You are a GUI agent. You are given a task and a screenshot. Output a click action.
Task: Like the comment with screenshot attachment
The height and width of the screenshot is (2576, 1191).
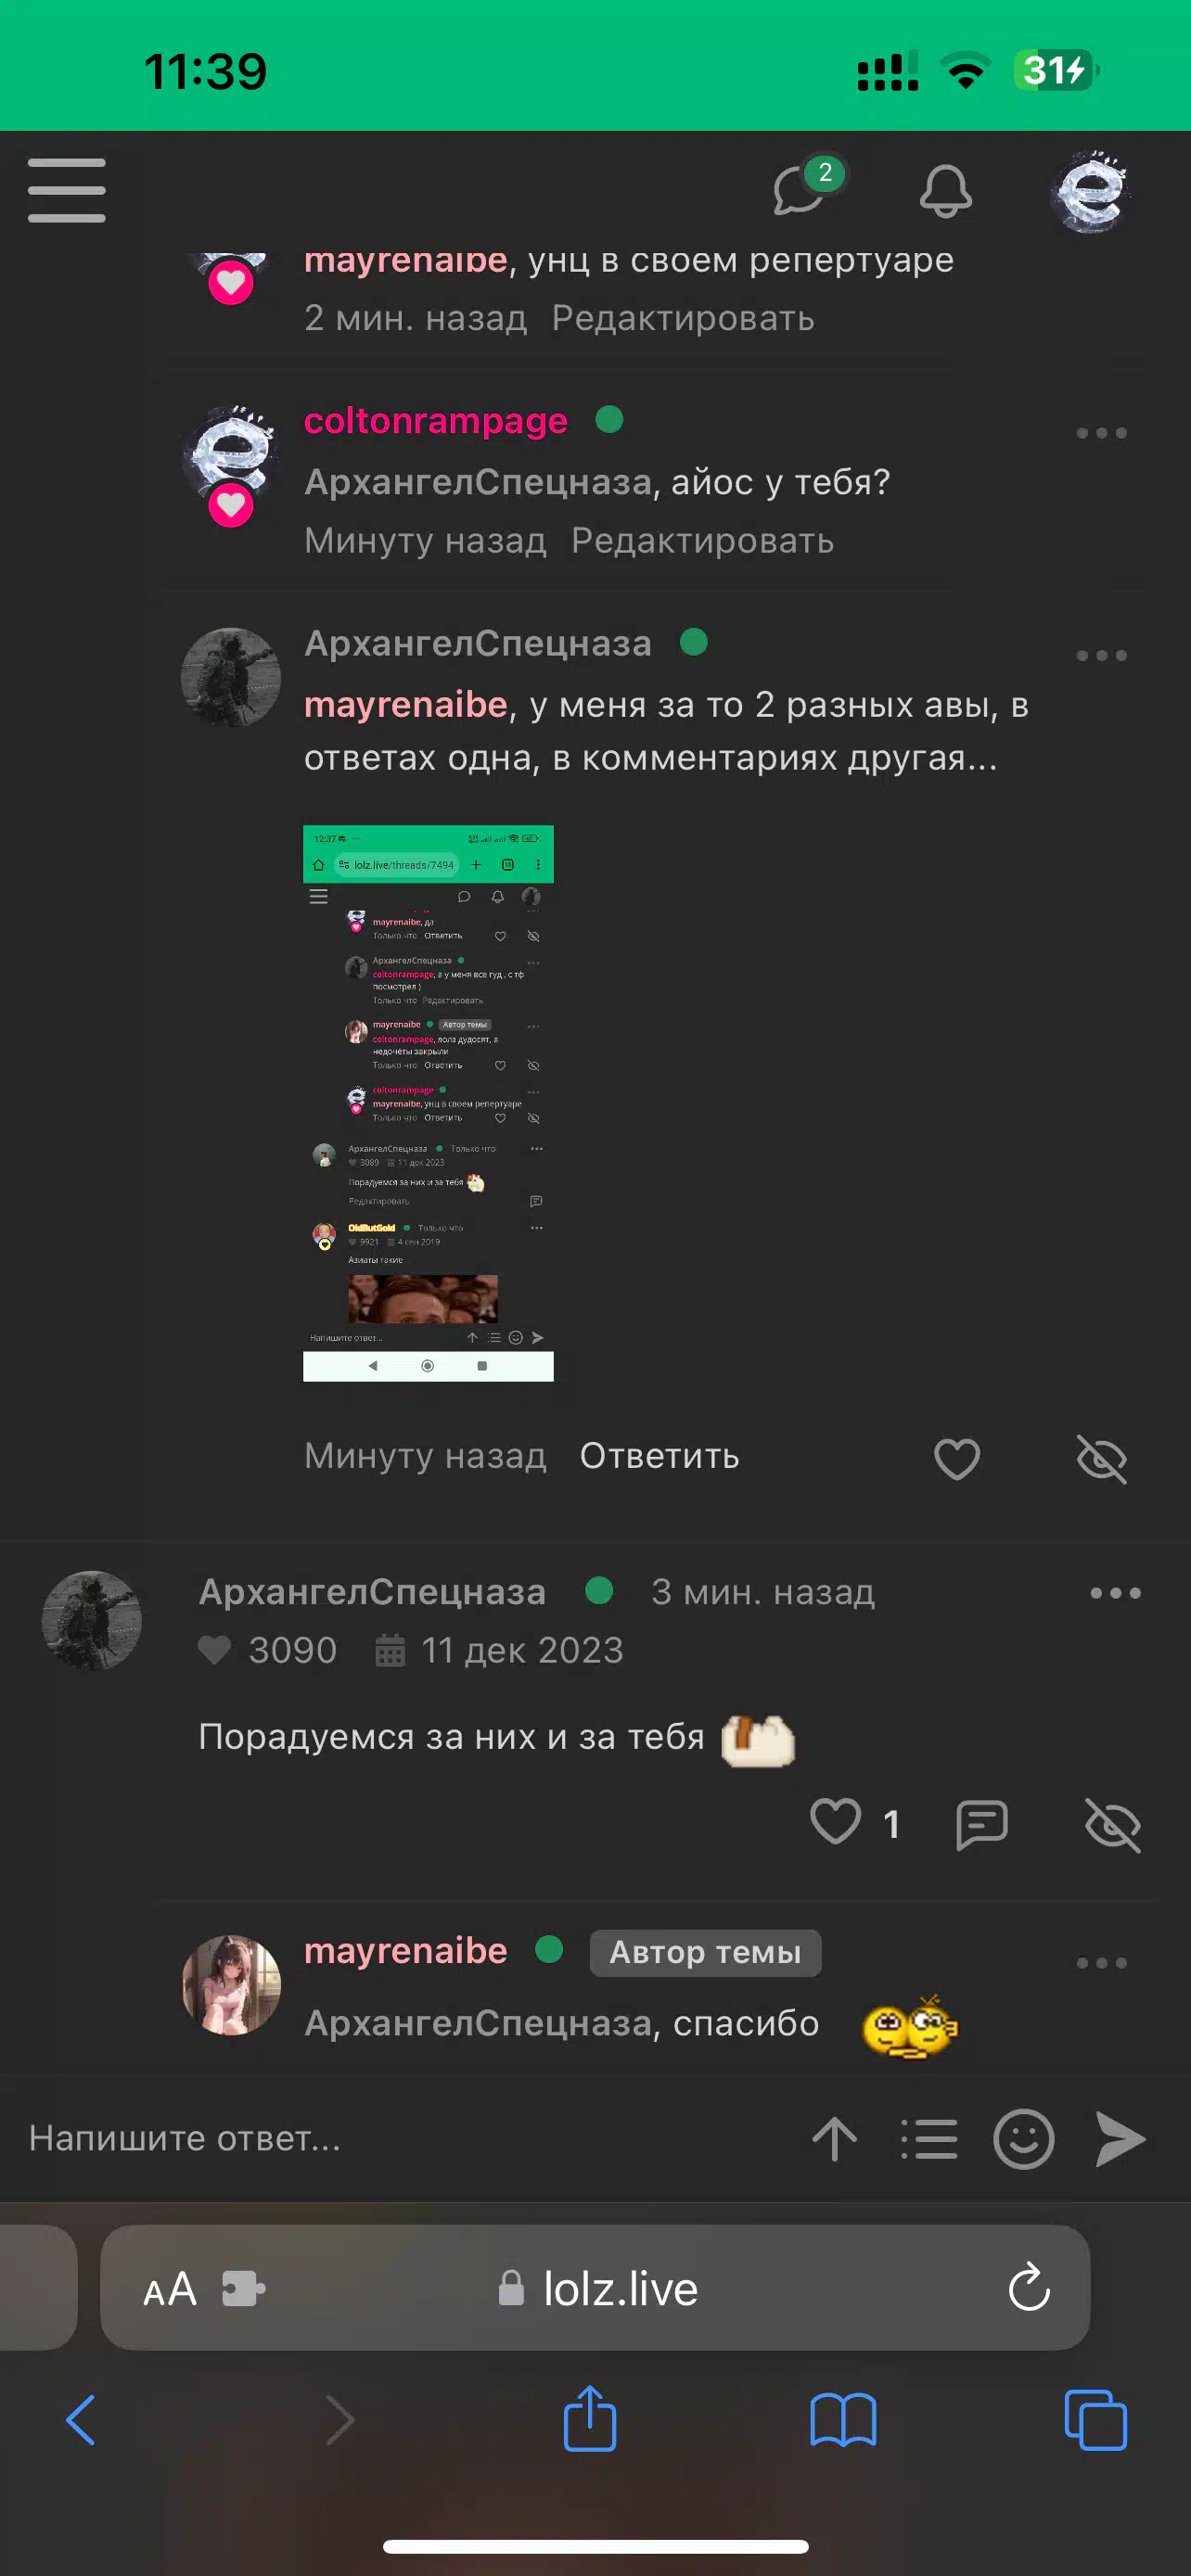pyautogui.click(x=957, y=1458)
